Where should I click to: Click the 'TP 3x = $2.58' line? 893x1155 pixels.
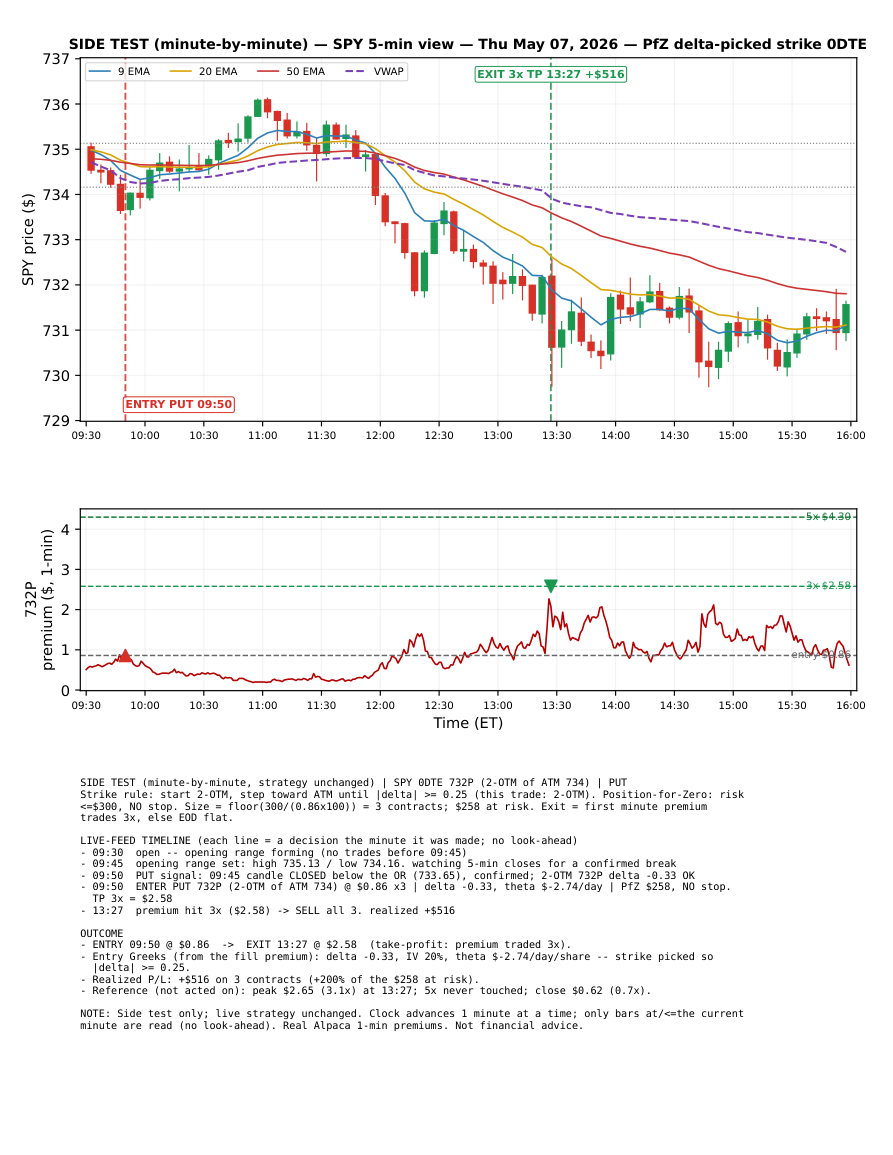(x=133, y=899)
